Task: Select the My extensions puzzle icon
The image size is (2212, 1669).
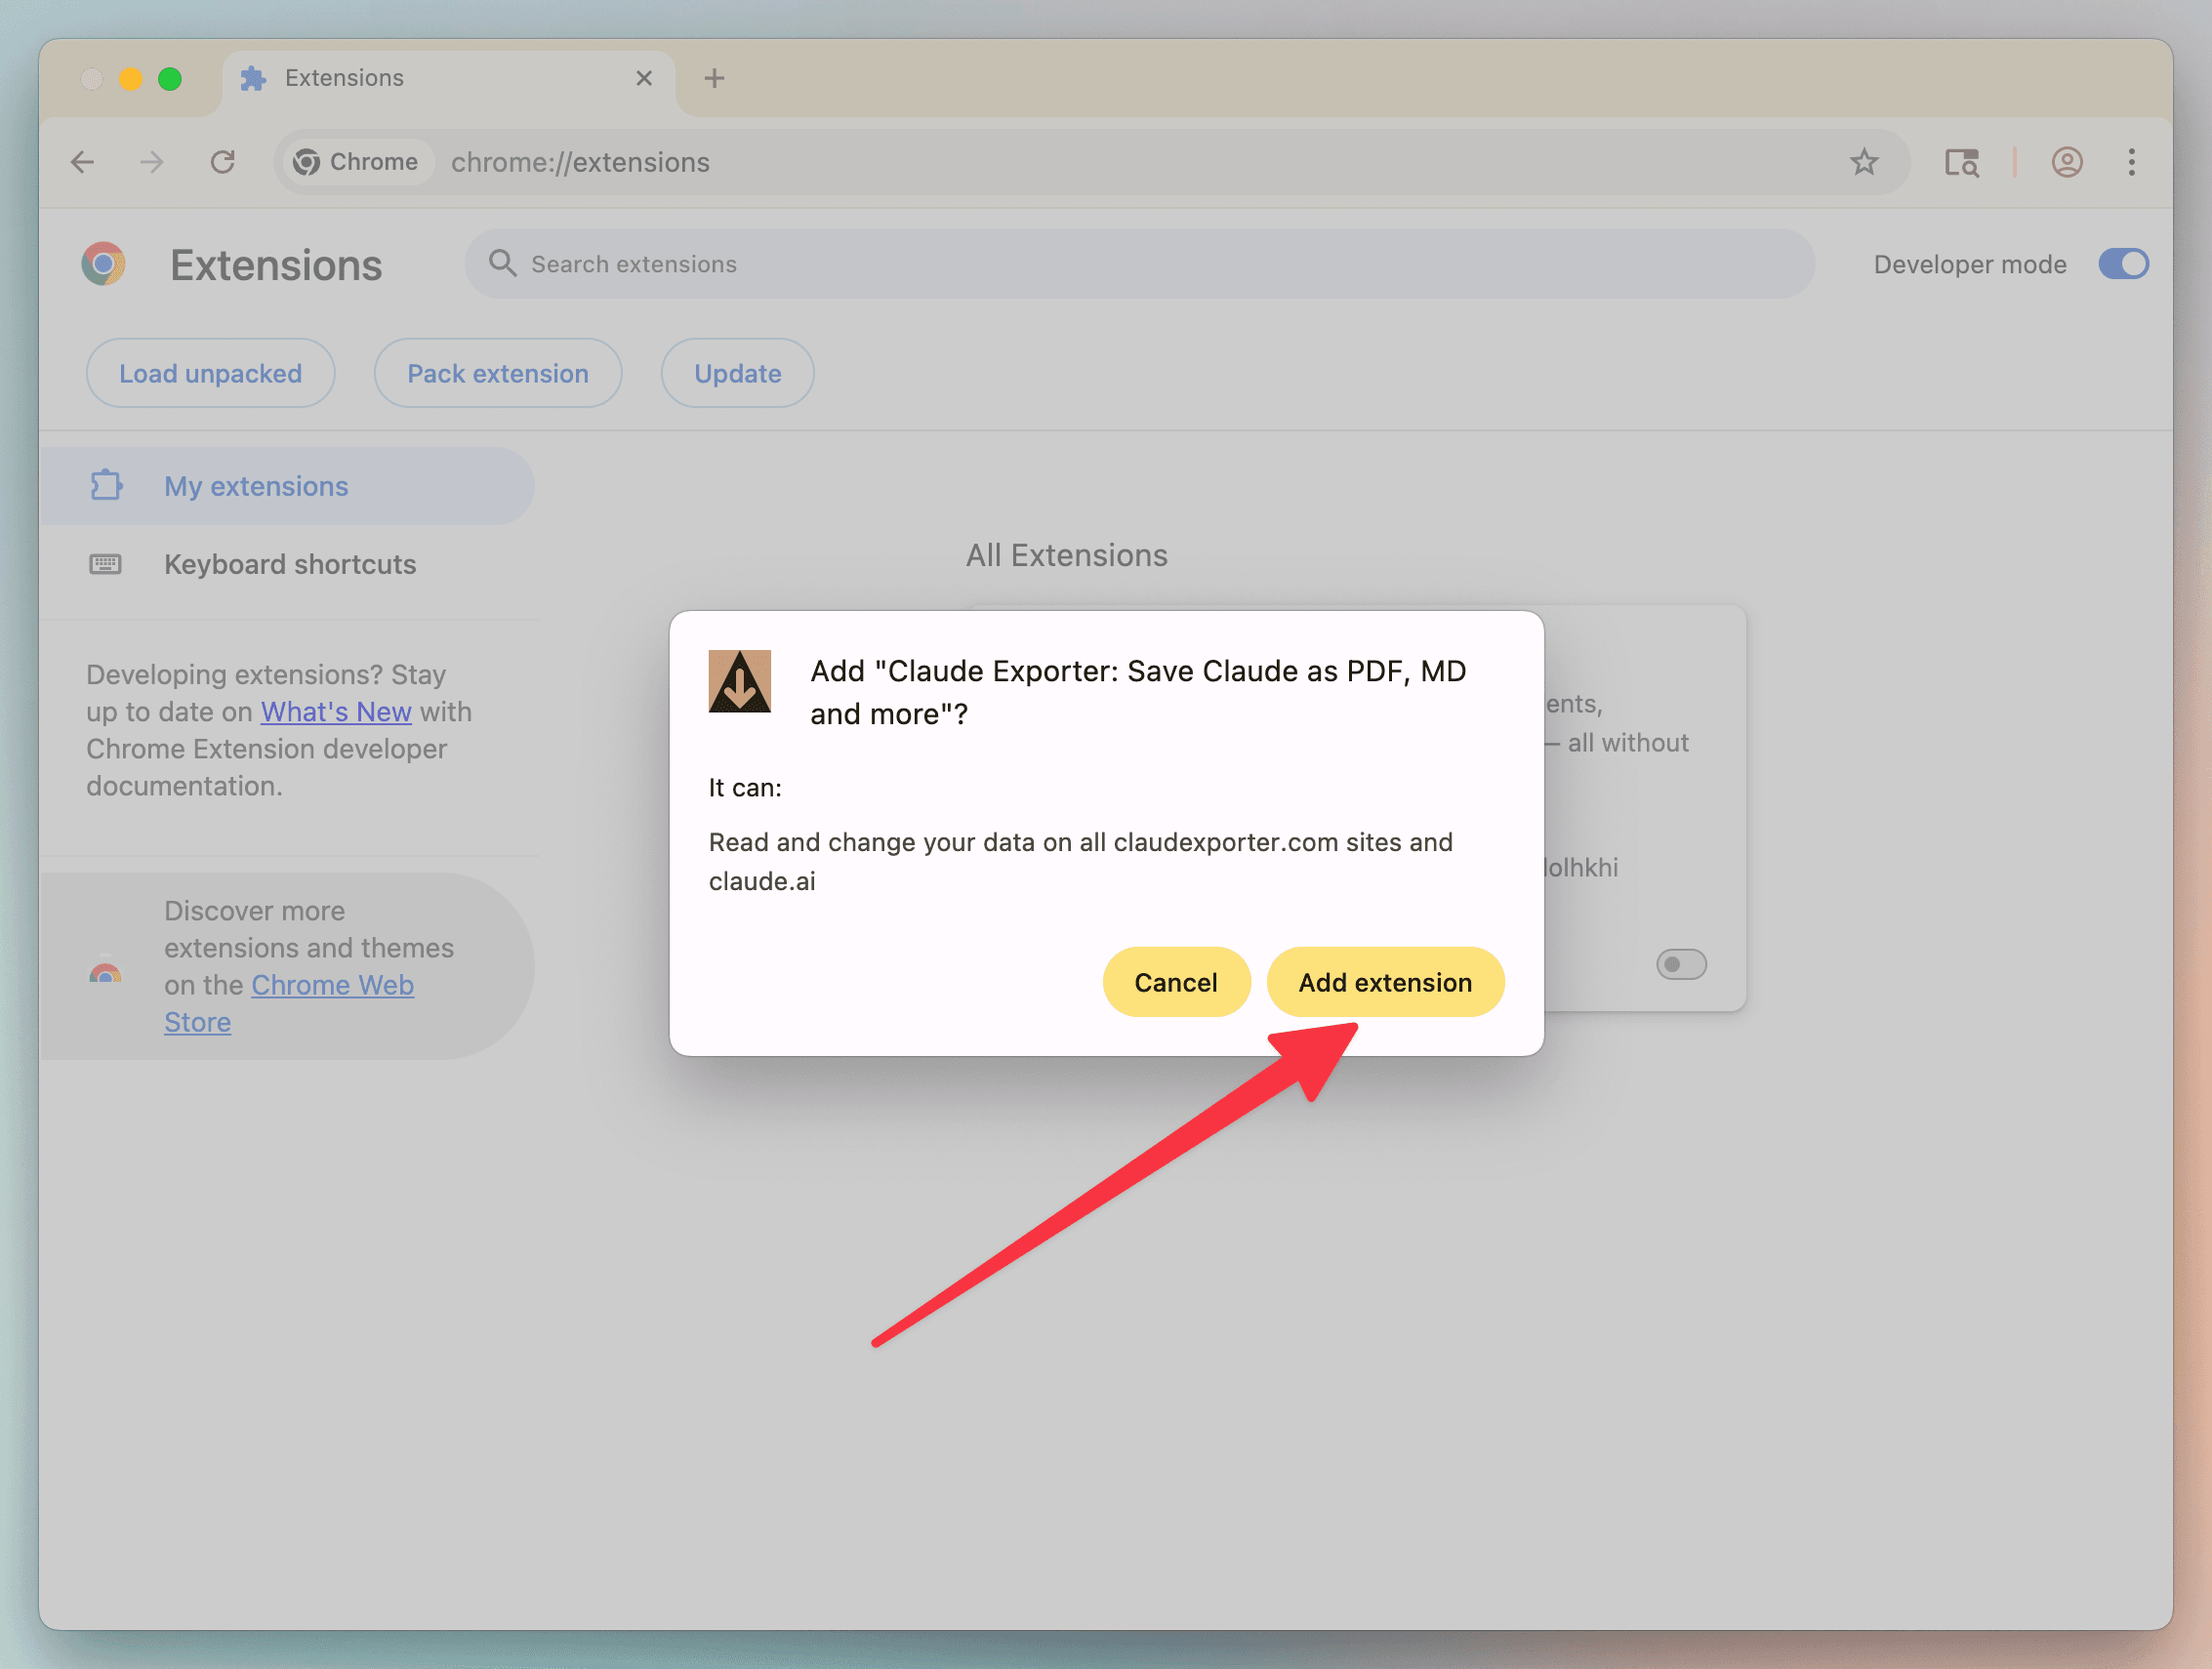Action: pyautogui.click(x=105, y=485)
